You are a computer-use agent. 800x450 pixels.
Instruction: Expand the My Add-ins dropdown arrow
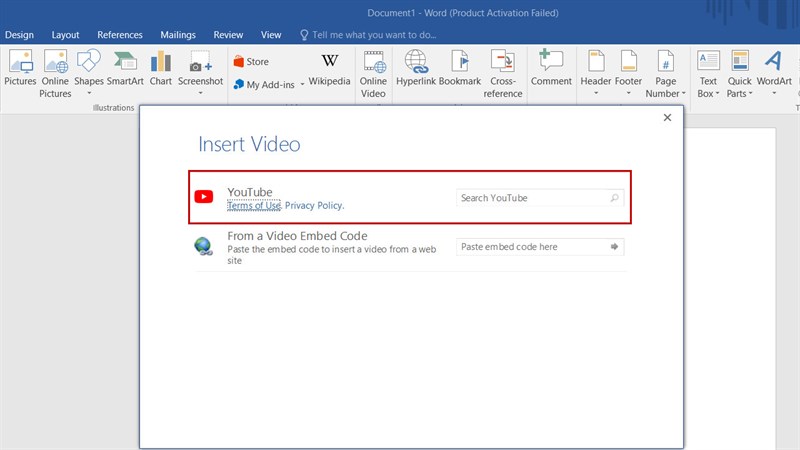click(302, 85)
